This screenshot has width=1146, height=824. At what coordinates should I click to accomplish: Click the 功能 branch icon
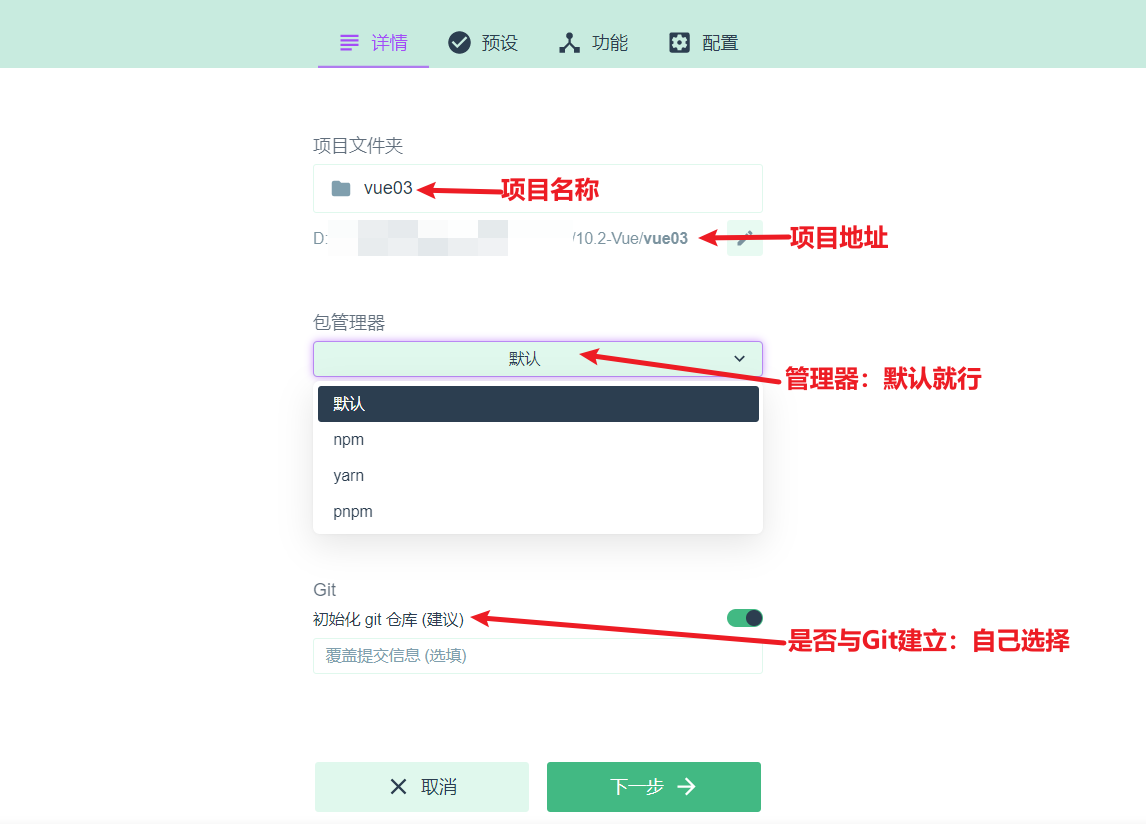(569, 43)
